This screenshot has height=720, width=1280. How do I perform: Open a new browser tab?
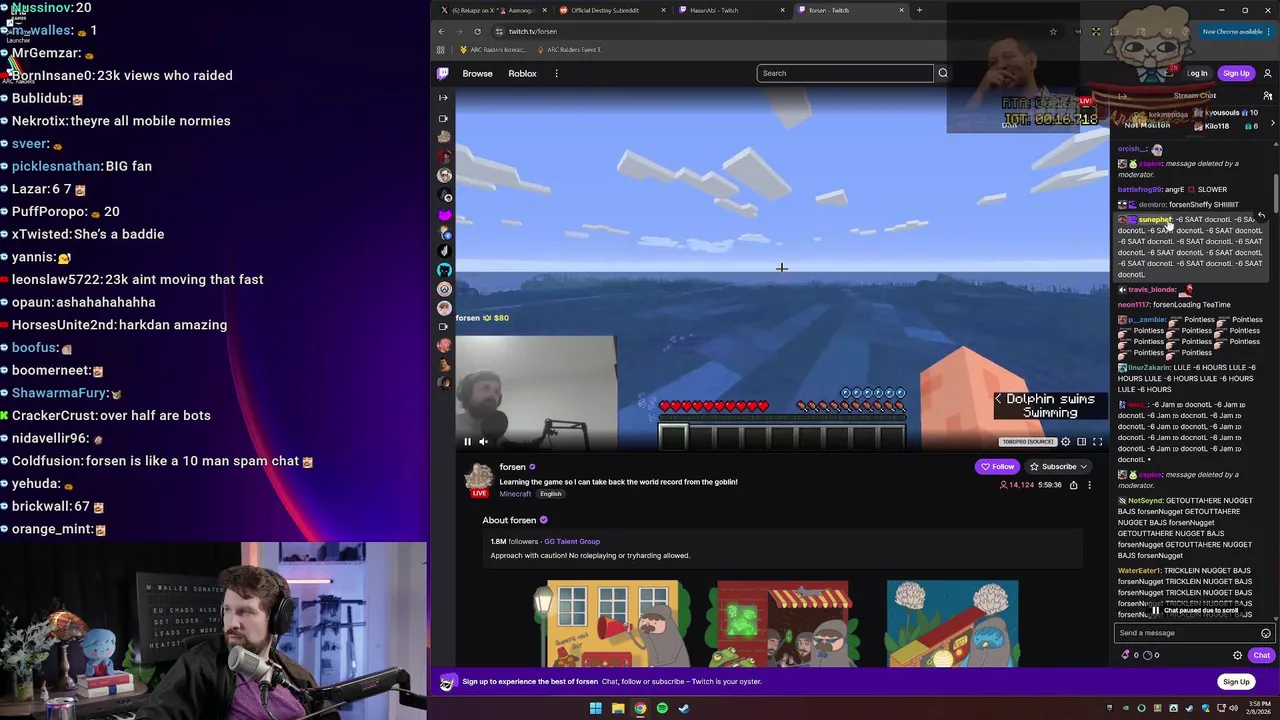919,10
